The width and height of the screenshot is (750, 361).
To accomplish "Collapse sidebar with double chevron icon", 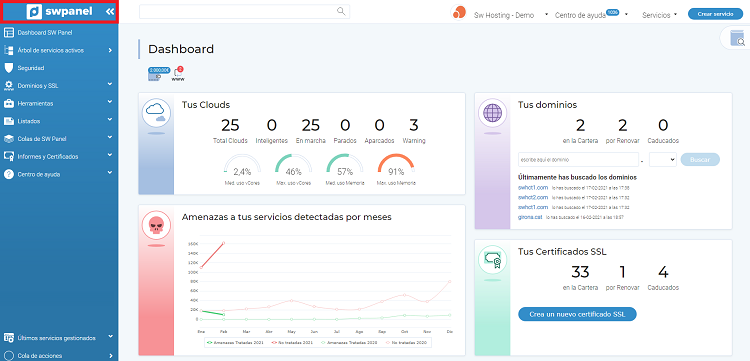I will 110,11.
